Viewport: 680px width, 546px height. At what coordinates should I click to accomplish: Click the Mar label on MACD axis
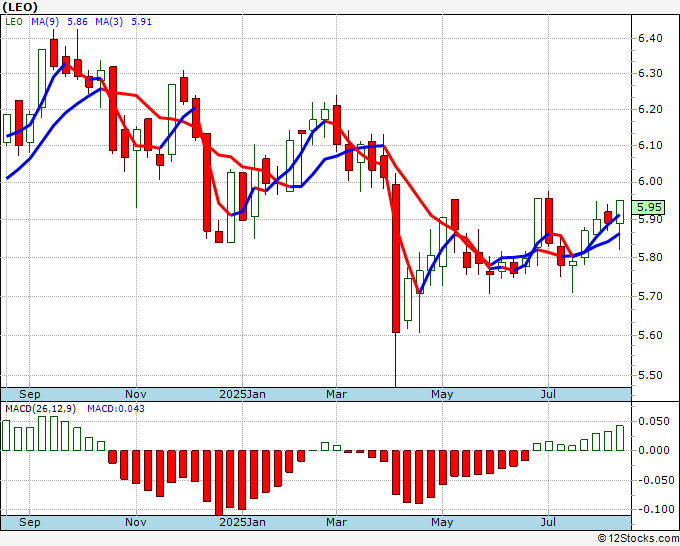pyautogui.click(x=337, y=522)
